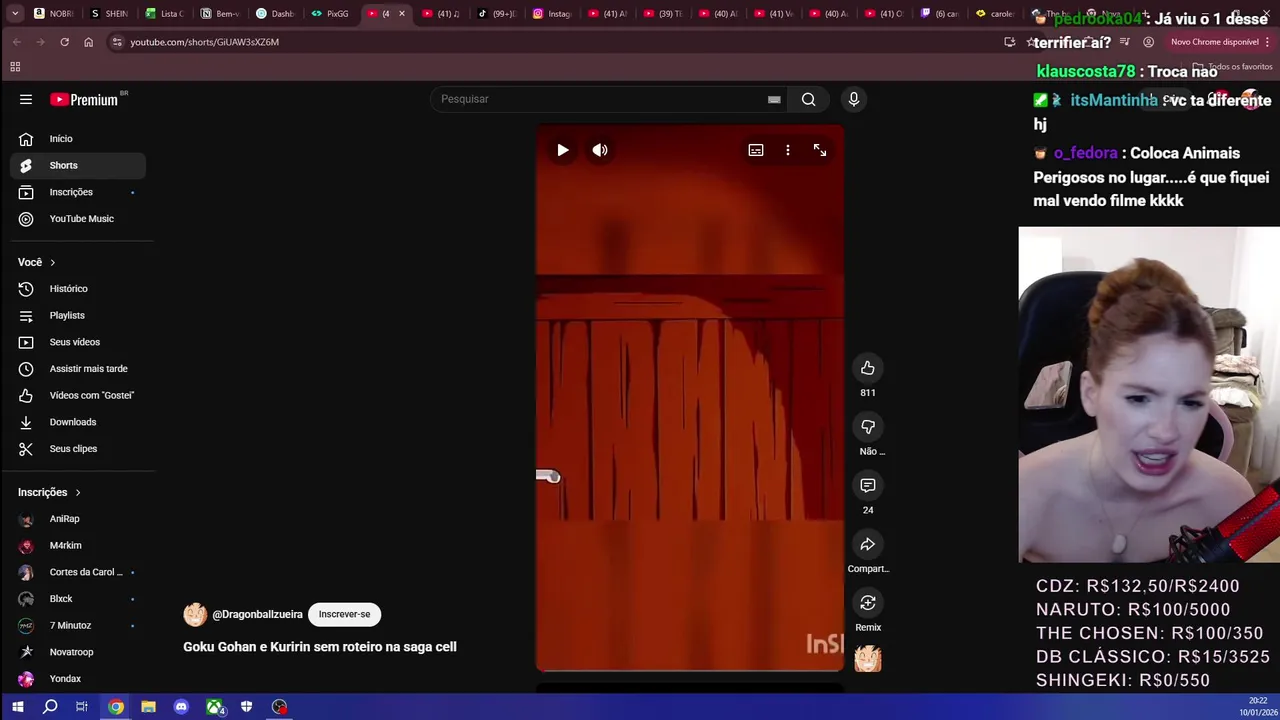
Task: Click the Inscrever-se subscribe button
Action: point(344,614)
